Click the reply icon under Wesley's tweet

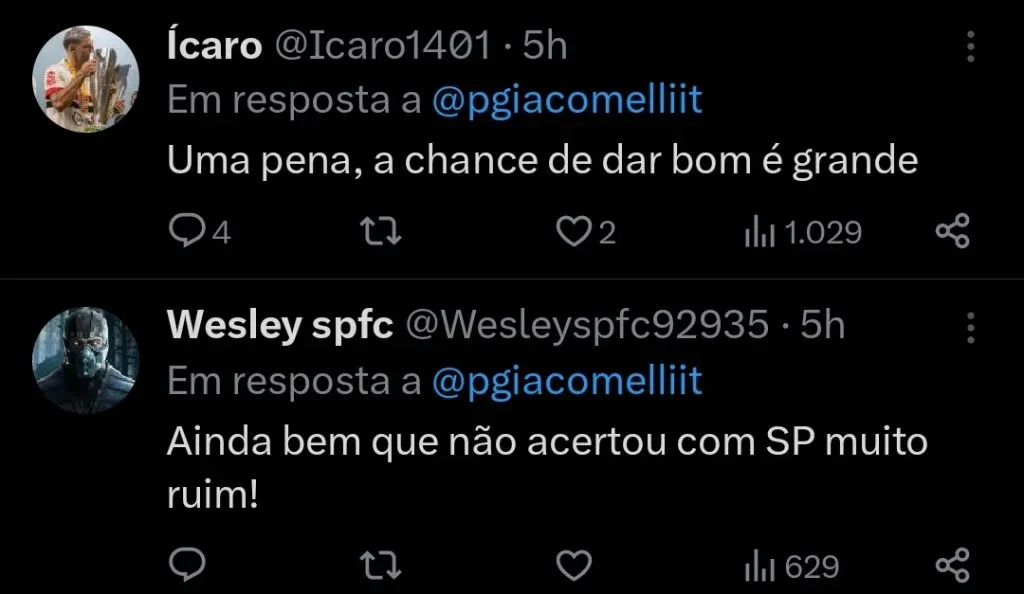(x=190, y=563)
